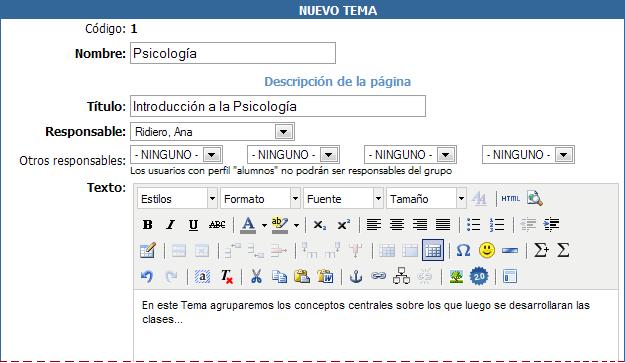Open the fourth NINGUNO otros responsables dropdown

(528, 155)
